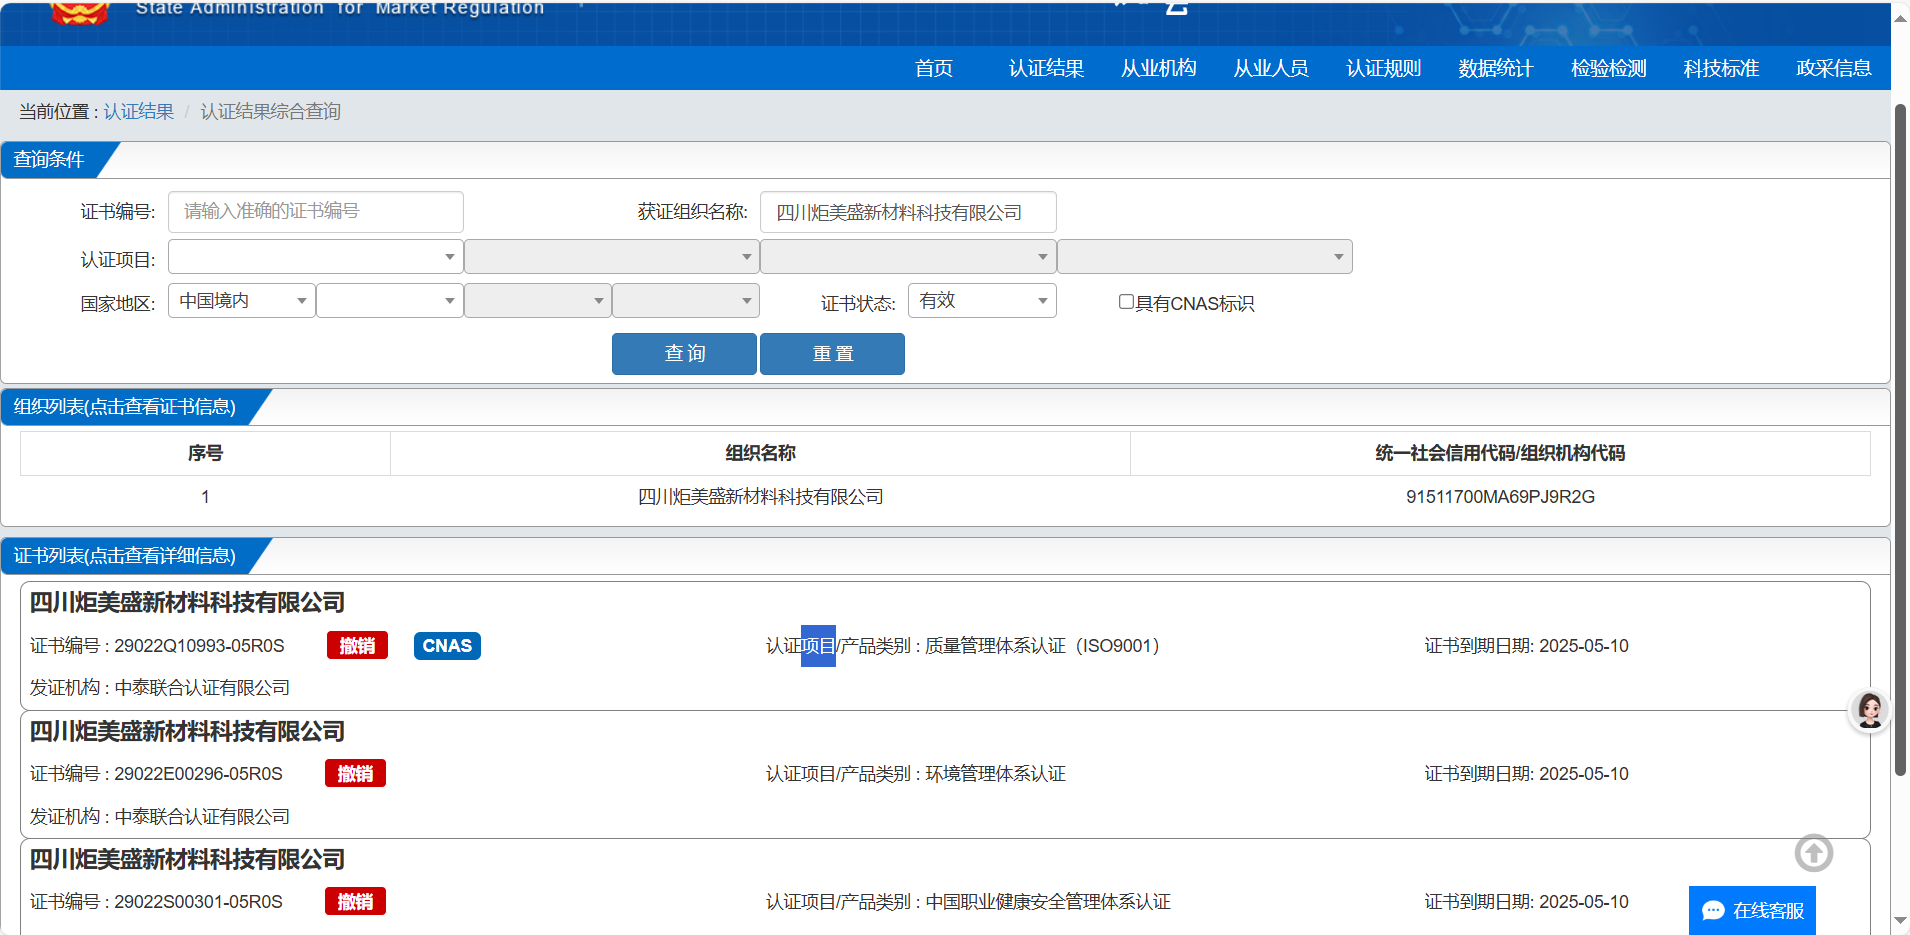This screenshot has height=935, width=1910.
Task: Click the scrollbar down arrow
Action: pyautogui.click(x=1900, y=921)
